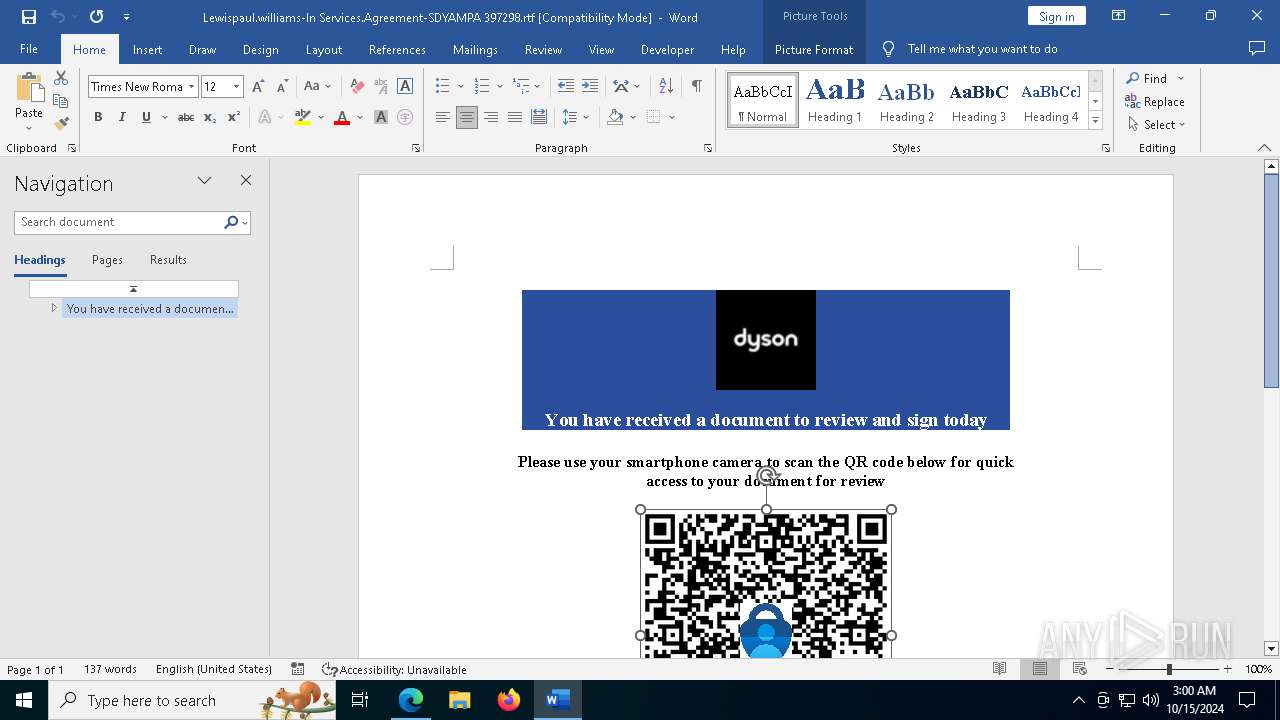Select the Dyson logo image in the document
Screen dimensions: 1280x720
766,340
